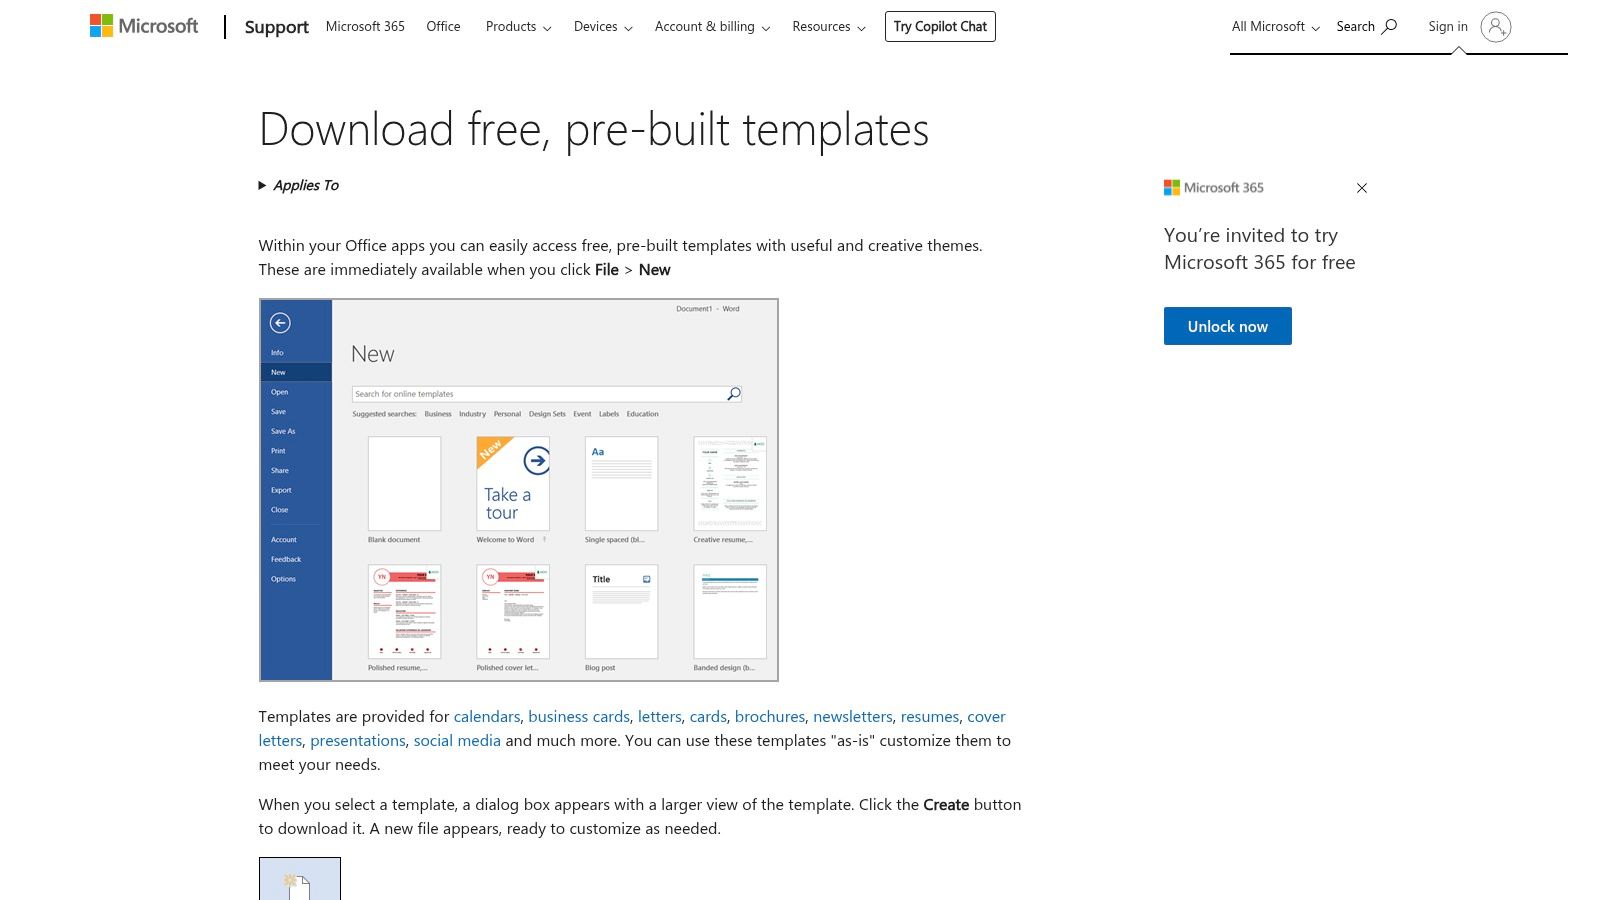Screen dimensions: 1600x900
Task: Open the business cards templates link
Action: coord(579,717)
